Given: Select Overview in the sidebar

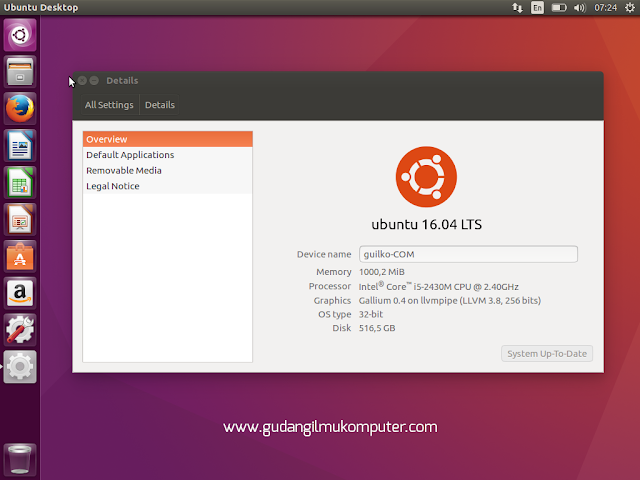Looking at the screenshot, I should tap(167, 139).
